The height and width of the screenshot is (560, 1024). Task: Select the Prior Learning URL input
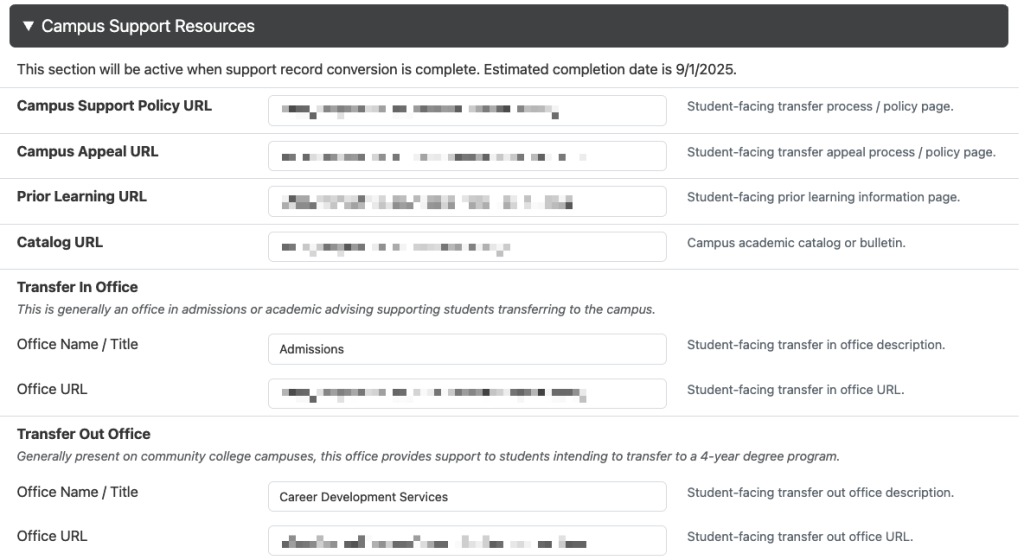(x=467, y=201)
